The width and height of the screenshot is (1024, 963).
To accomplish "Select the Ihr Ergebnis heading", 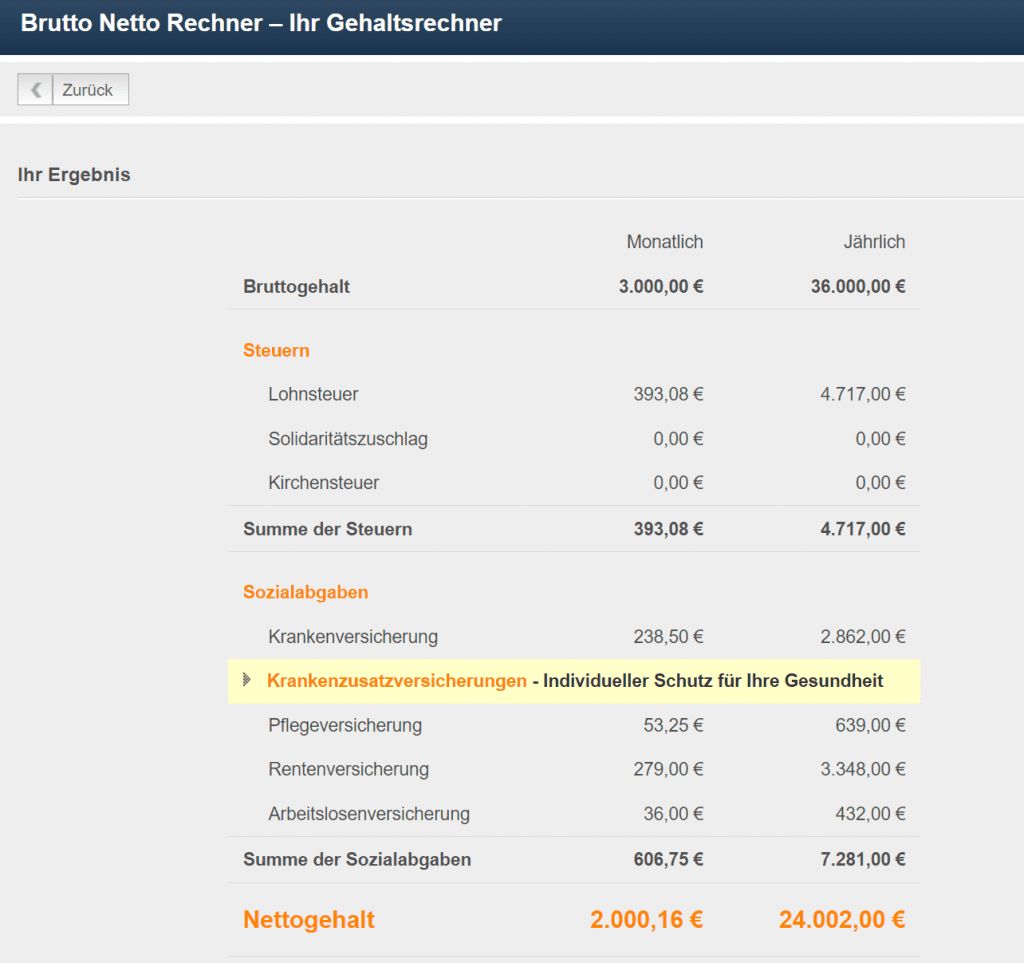I will point(74,175).
